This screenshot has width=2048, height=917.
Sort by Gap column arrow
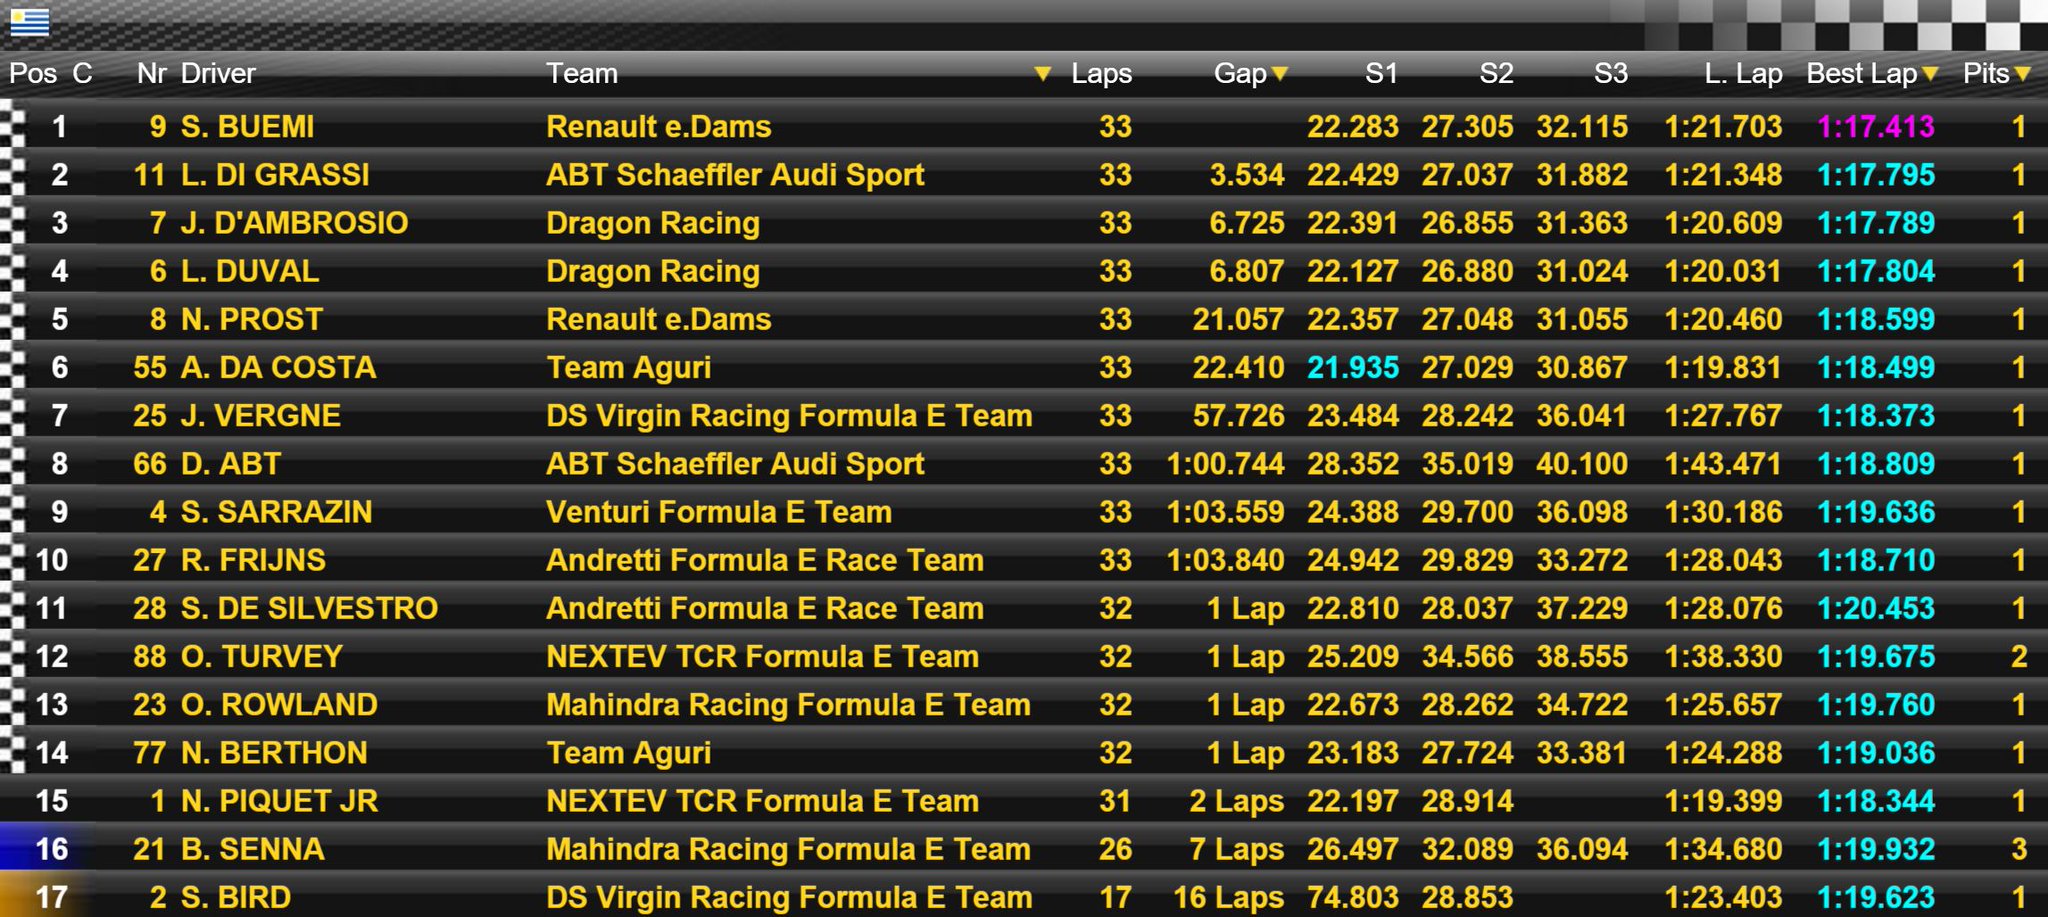click(x=1279, y=74)
